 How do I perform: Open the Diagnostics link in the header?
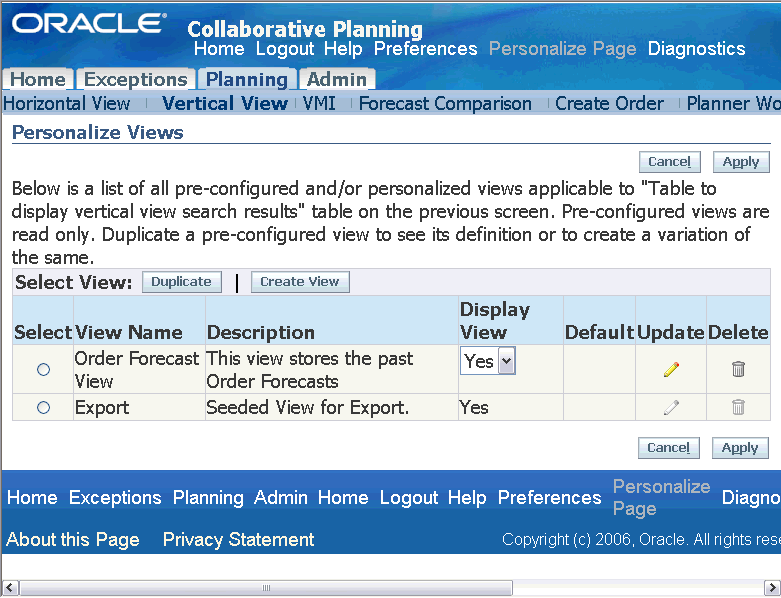pyautogui.click(x=696, y=49)
